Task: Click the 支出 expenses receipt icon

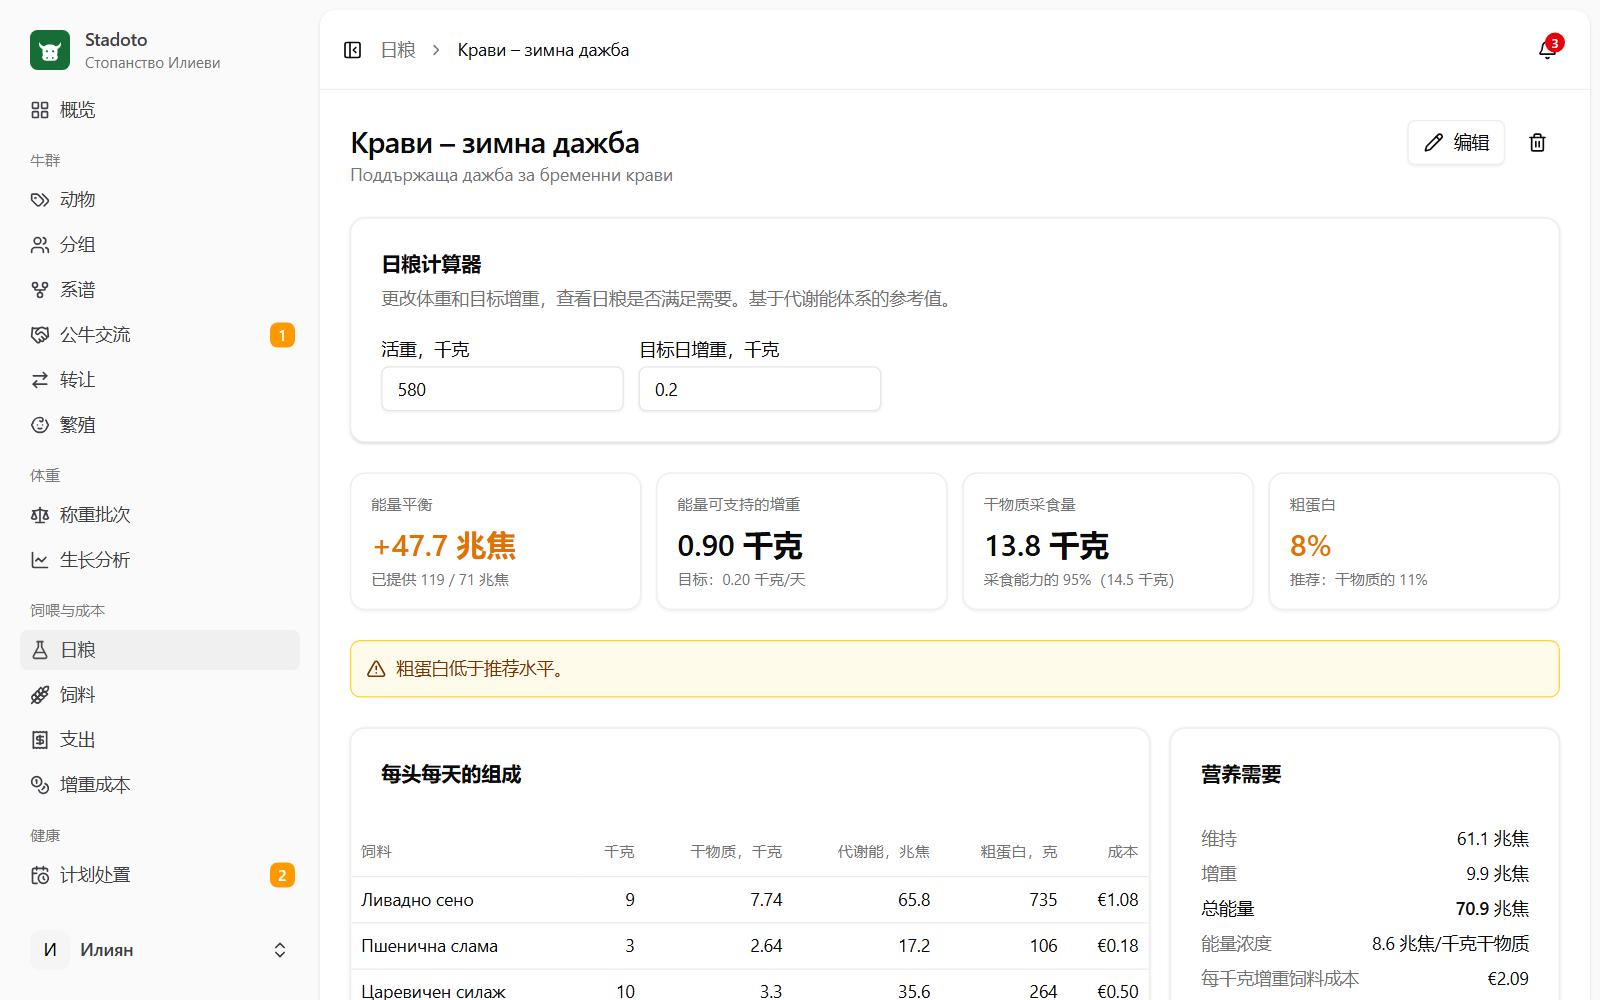Action: (40, 740)
